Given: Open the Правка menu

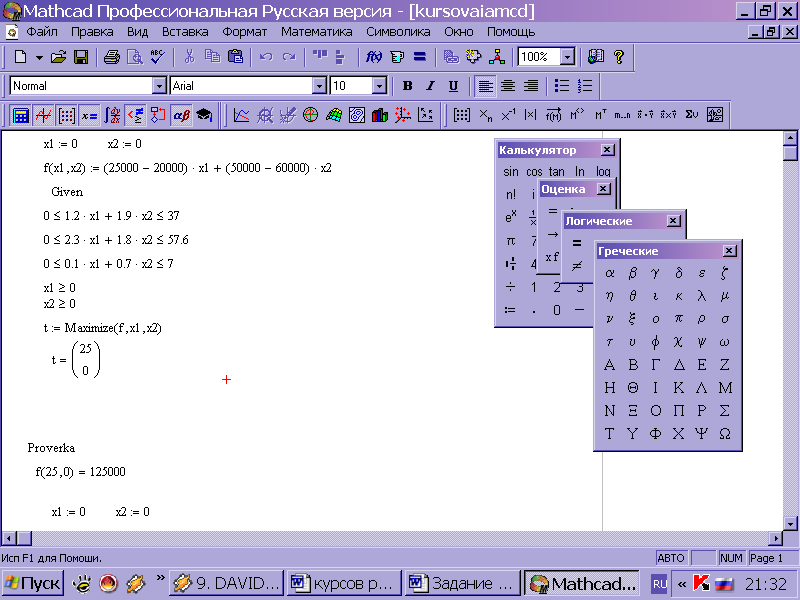Looking at the screenshot, I should (92, 32).
